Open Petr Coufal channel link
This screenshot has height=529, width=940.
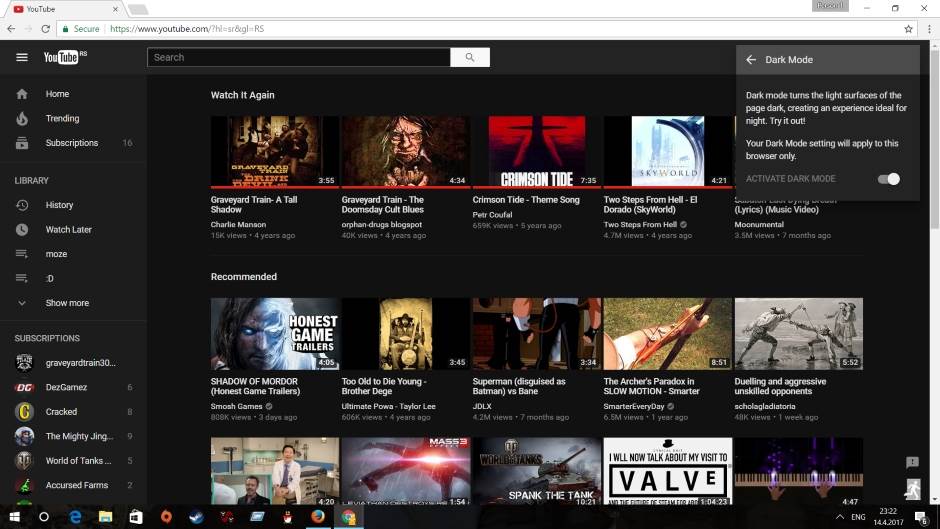[x=492, y=215]
